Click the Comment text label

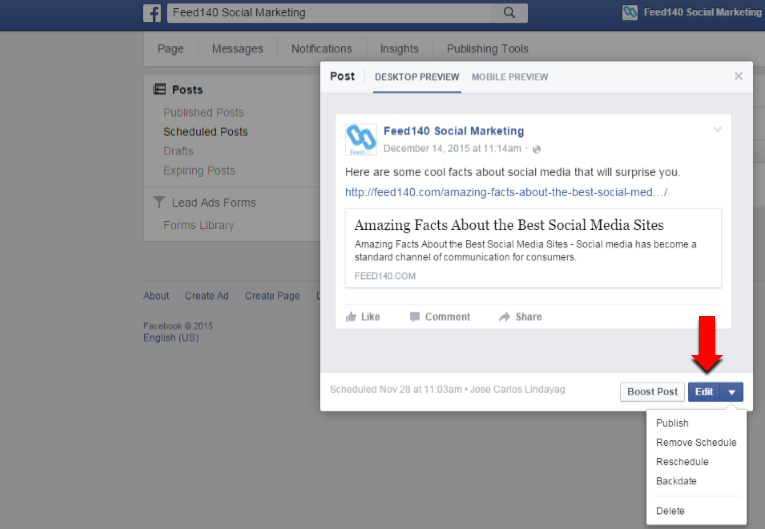click(x=447, y=317)
